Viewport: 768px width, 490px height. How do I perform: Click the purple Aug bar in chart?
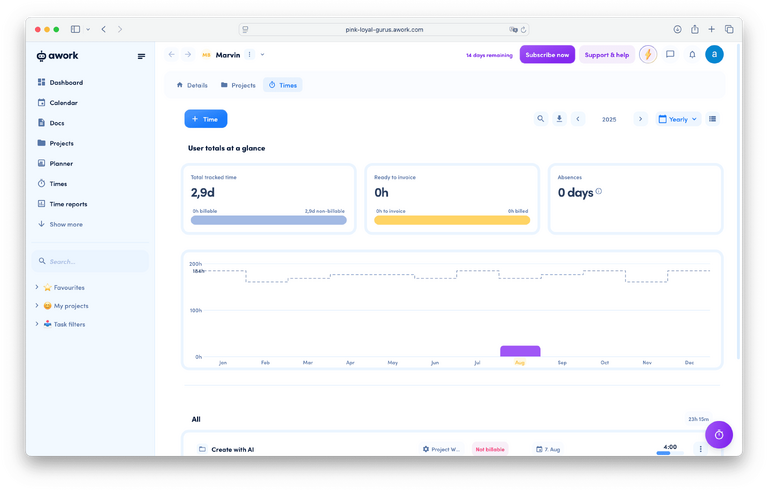pyautogui.click(x=520, y=351)
